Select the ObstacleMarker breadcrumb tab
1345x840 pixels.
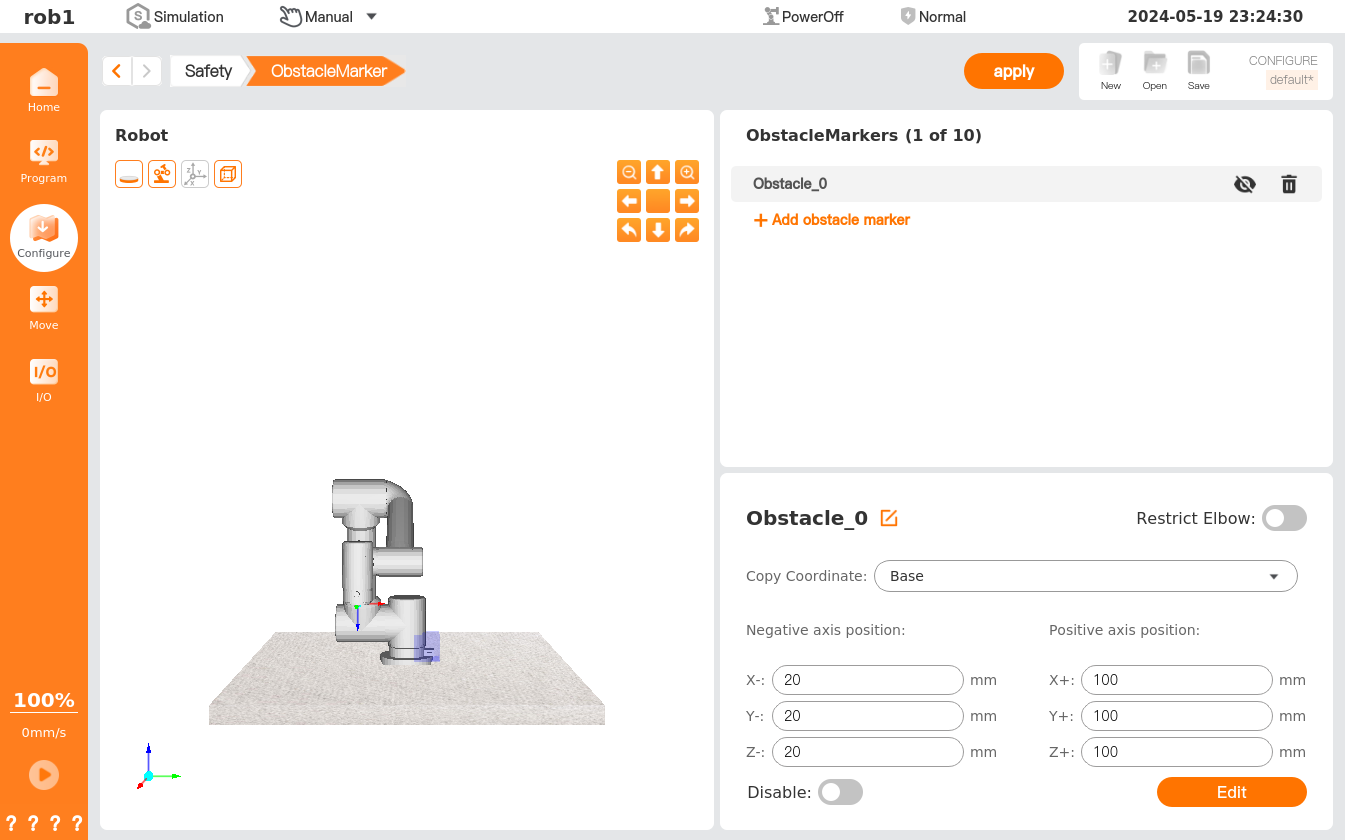coord(328,71)
